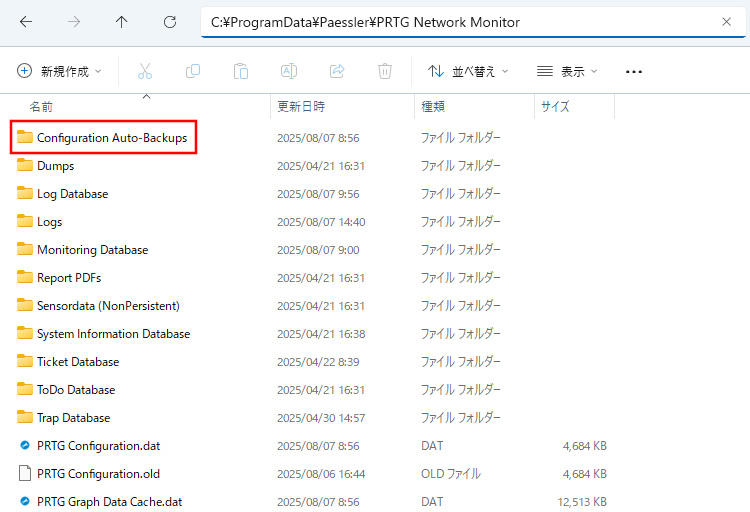The height and width of the screenshot is (512, 750).
Task: Click the '12,513 KB' size cell
Action: point(582,501)
